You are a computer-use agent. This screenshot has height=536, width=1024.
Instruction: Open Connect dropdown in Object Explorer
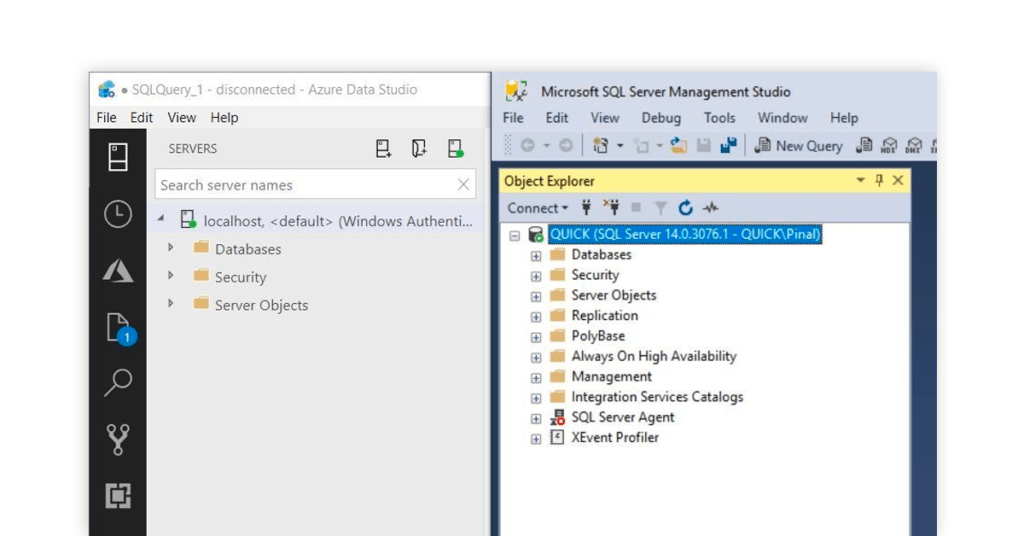537,208
